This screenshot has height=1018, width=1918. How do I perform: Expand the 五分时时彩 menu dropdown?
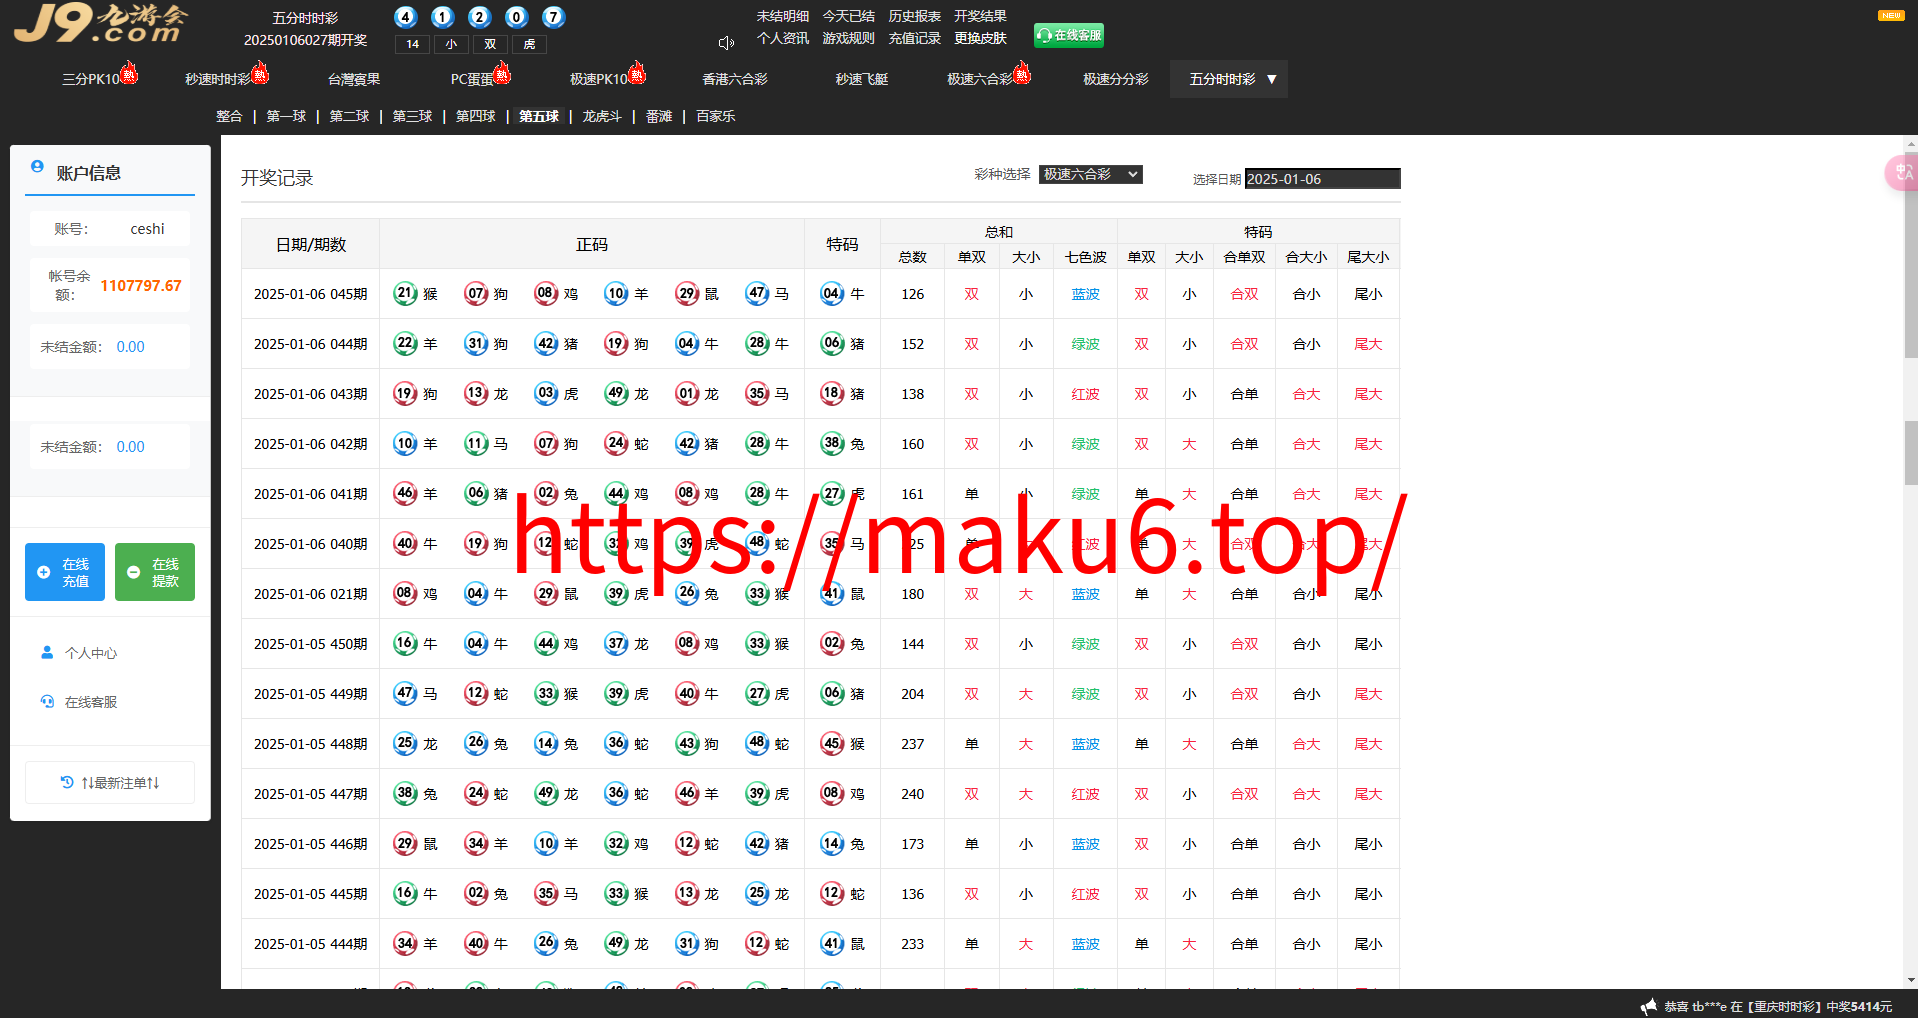tap(1229, 79)
